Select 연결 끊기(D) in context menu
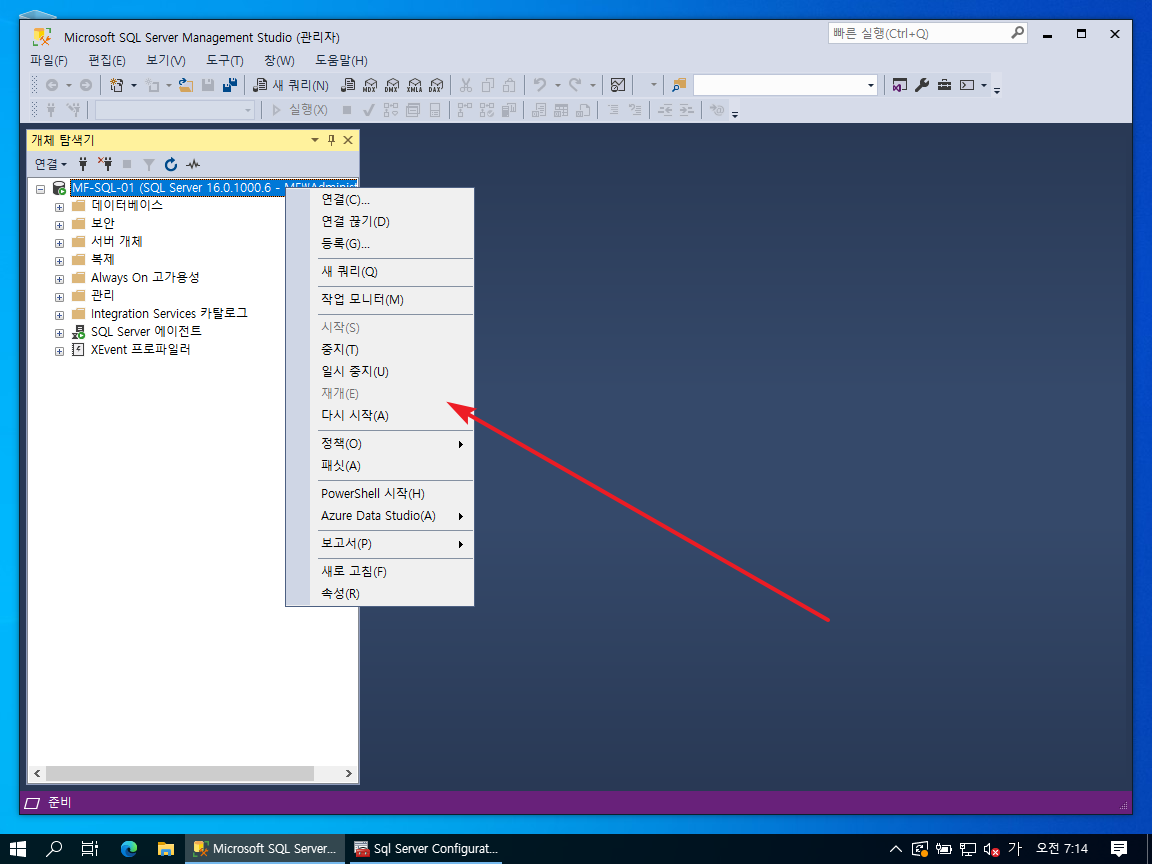Viewport: 1152px width, 864px height. click(380, 222)
